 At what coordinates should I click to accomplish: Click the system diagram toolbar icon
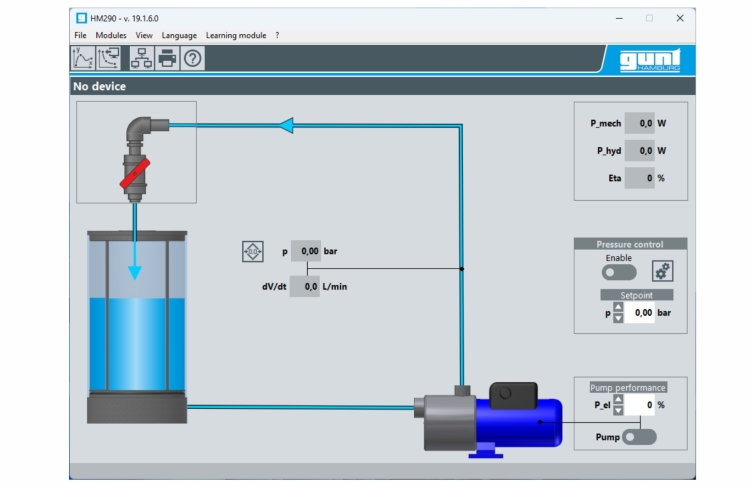142,58
